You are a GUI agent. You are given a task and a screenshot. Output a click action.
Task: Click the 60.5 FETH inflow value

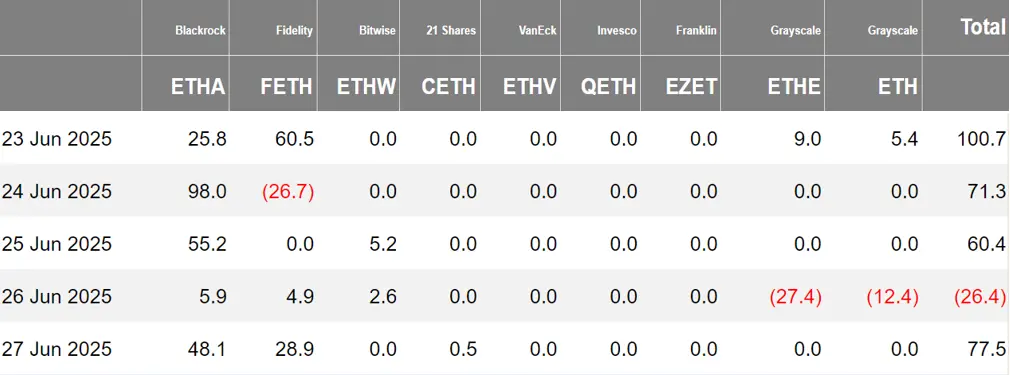(294, 139)
